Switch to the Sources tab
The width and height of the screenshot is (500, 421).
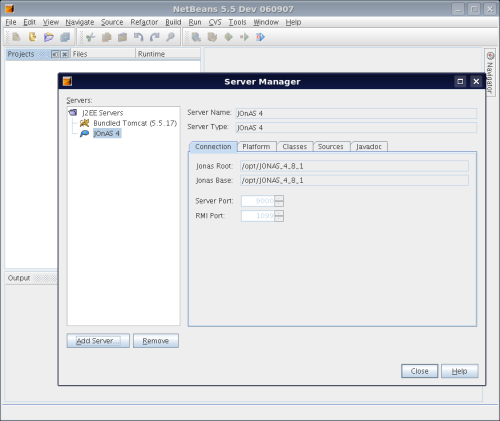pos(331,147)
